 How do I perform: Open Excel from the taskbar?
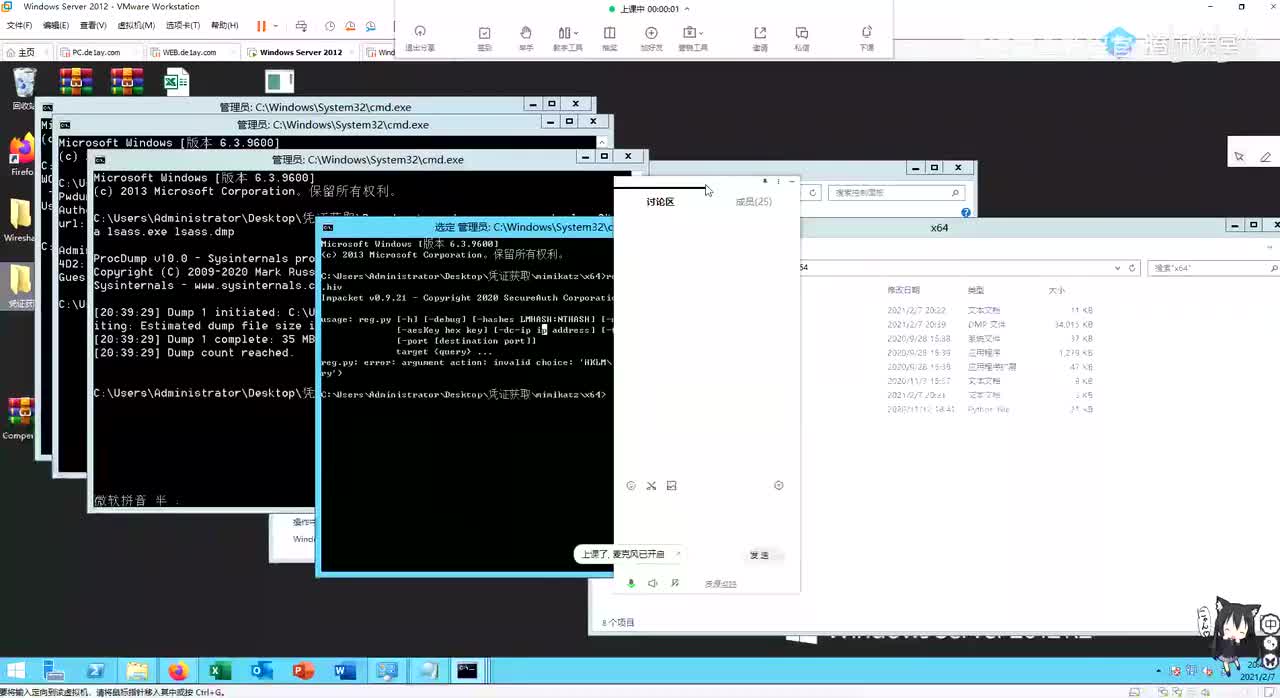coord(219,671)
